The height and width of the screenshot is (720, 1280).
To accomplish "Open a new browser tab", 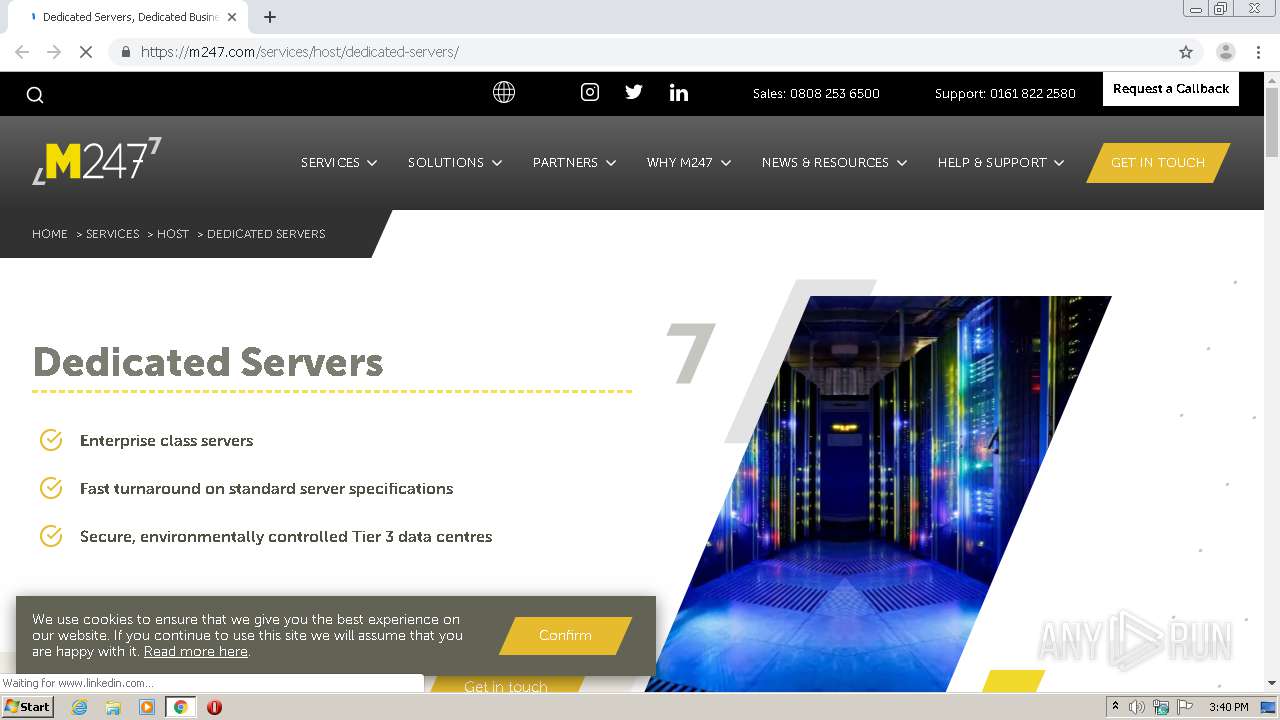I will [270, 17].
